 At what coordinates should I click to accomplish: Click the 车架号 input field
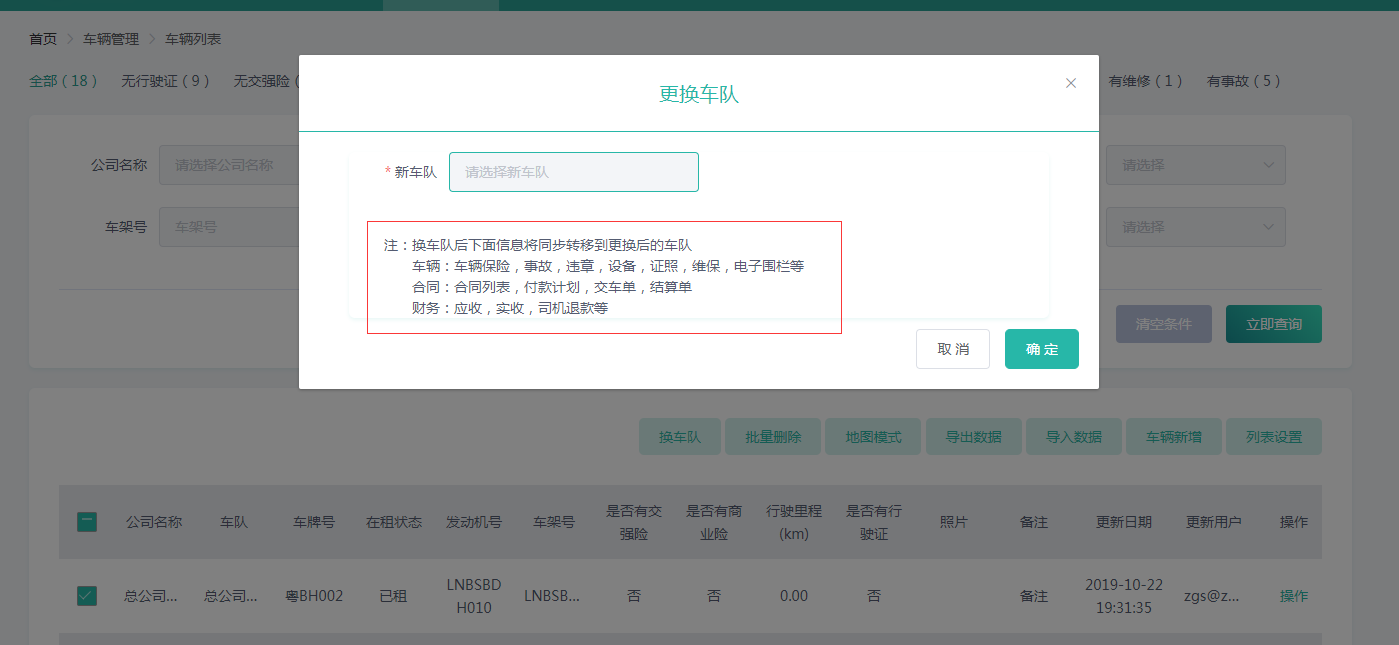[230, 227]
